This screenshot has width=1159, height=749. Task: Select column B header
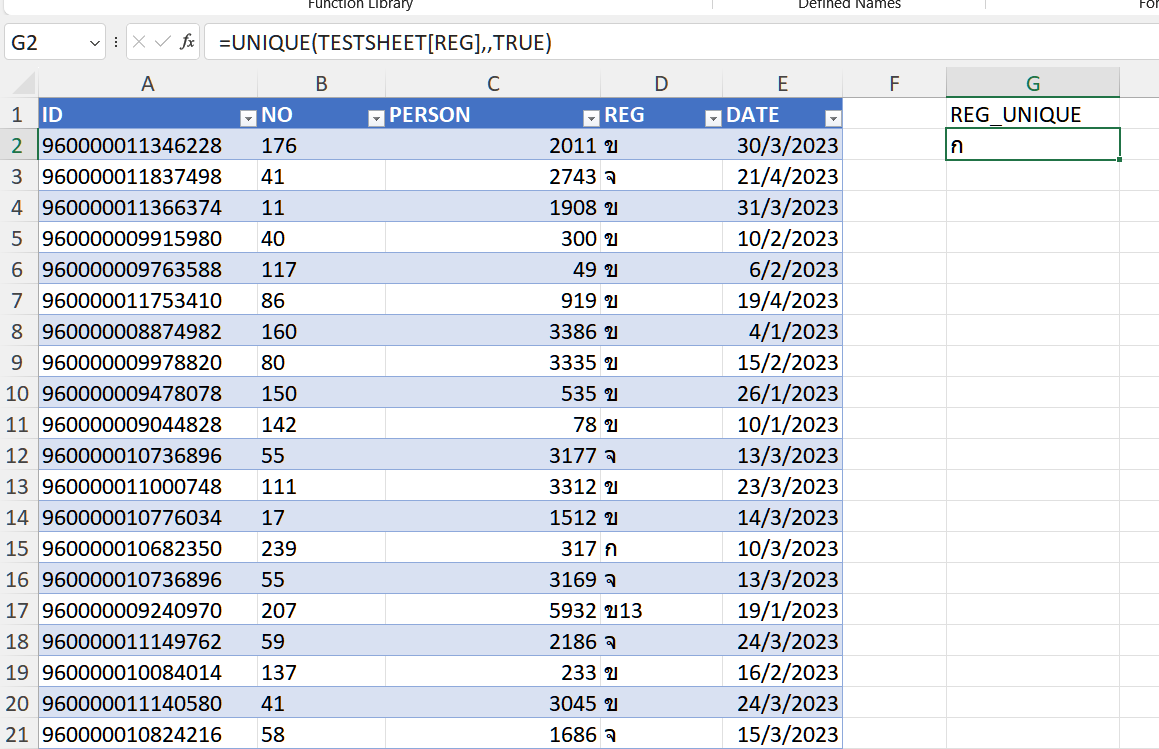coord(322,84)
